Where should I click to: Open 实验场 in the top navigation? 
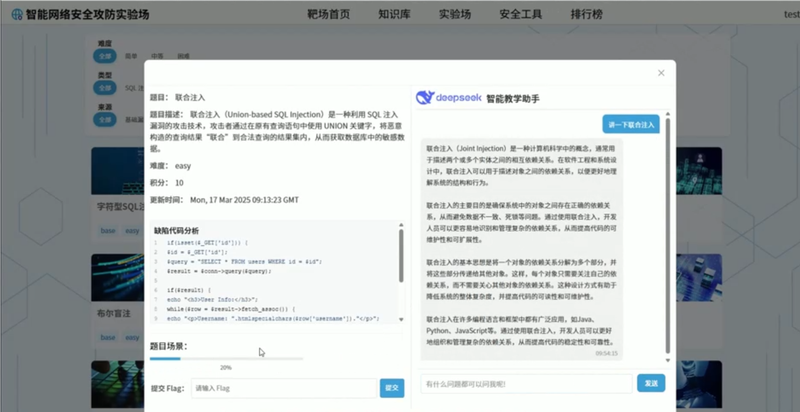click(455, 14)
